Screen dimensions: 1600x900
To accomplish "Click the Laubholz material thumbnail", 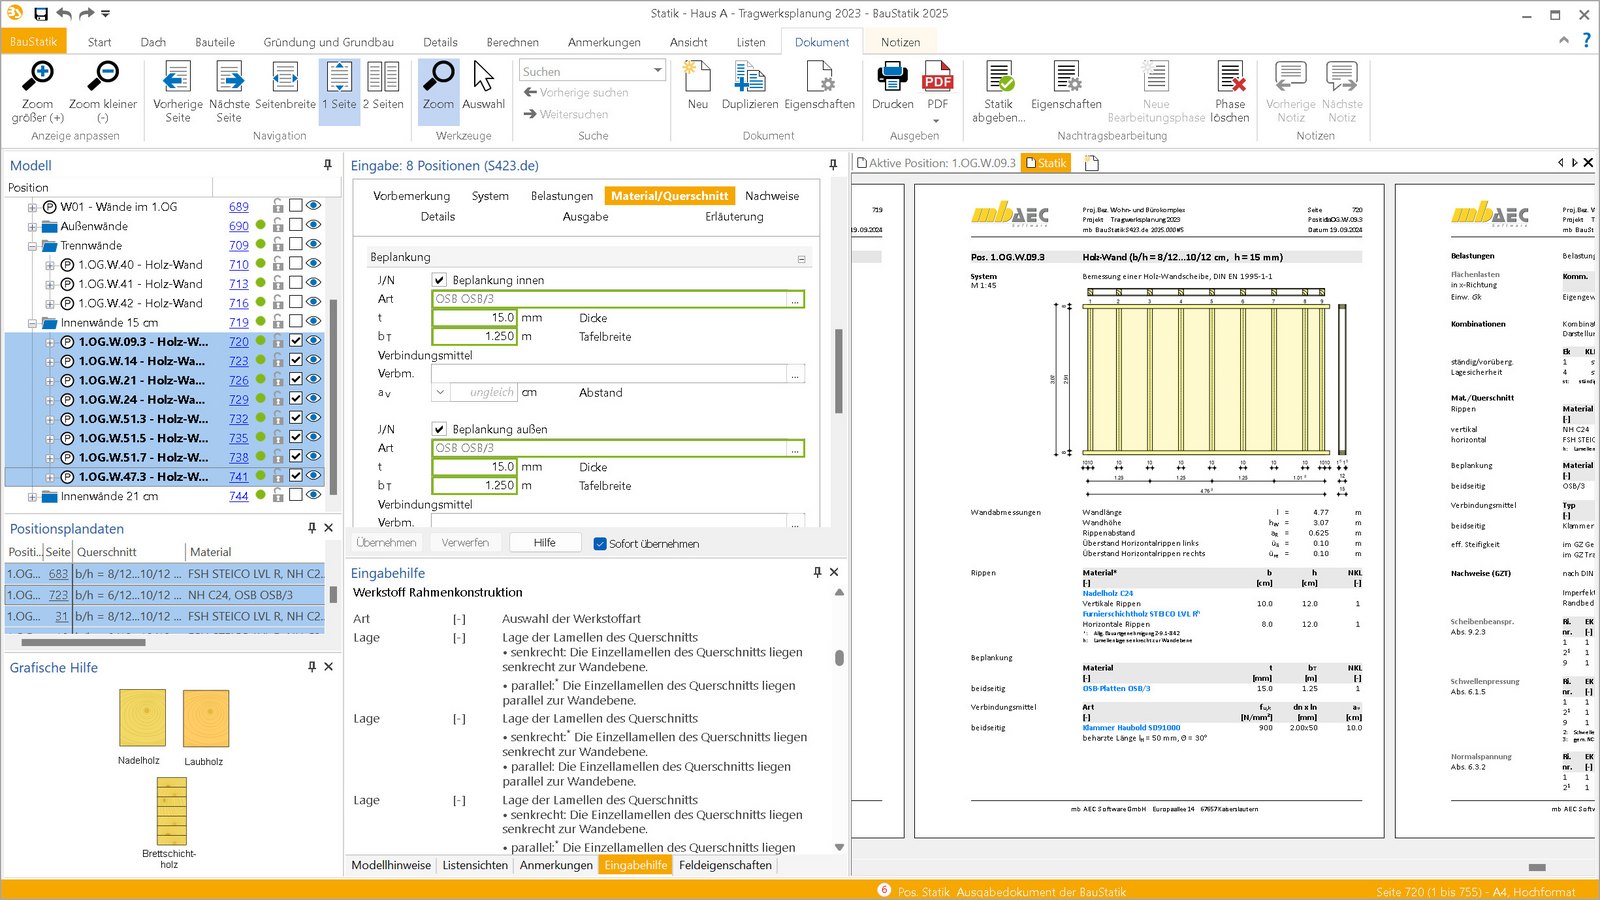I will click(206, 719).
